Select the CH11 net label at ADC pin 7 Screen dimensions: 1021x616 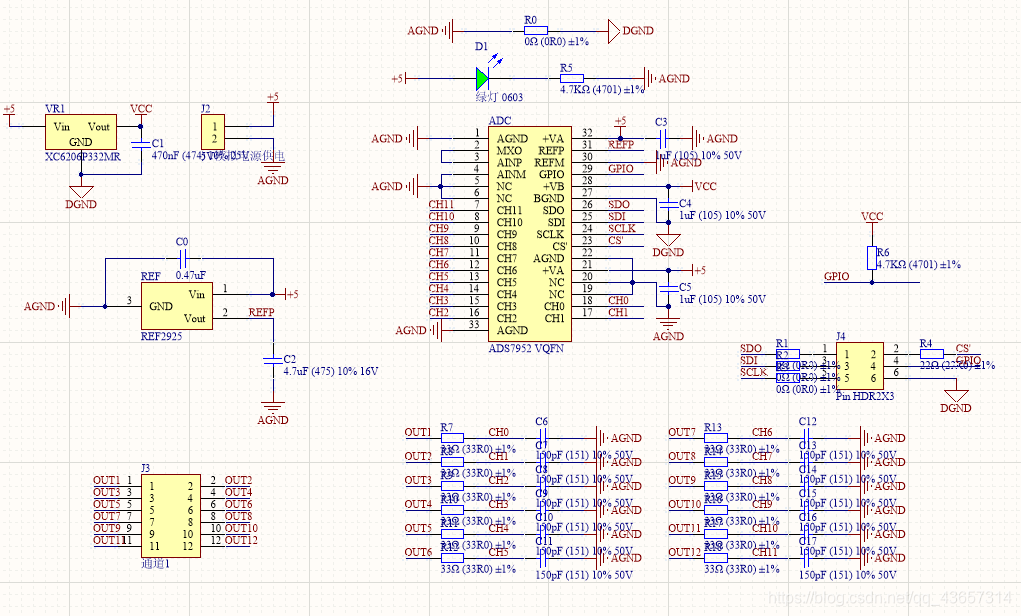point(441,204)
